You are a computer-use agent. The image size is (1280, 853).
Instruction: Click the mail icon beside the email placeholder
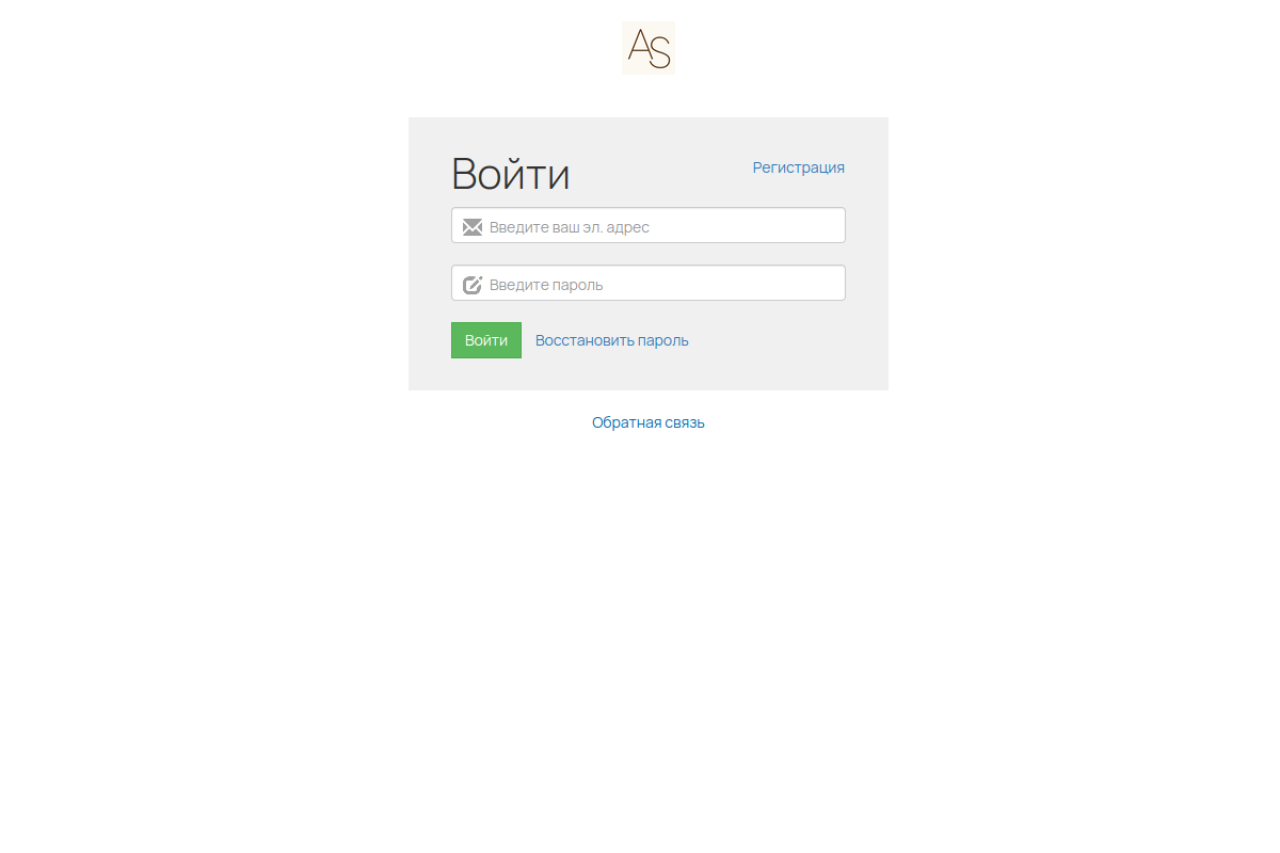point(472,227)
